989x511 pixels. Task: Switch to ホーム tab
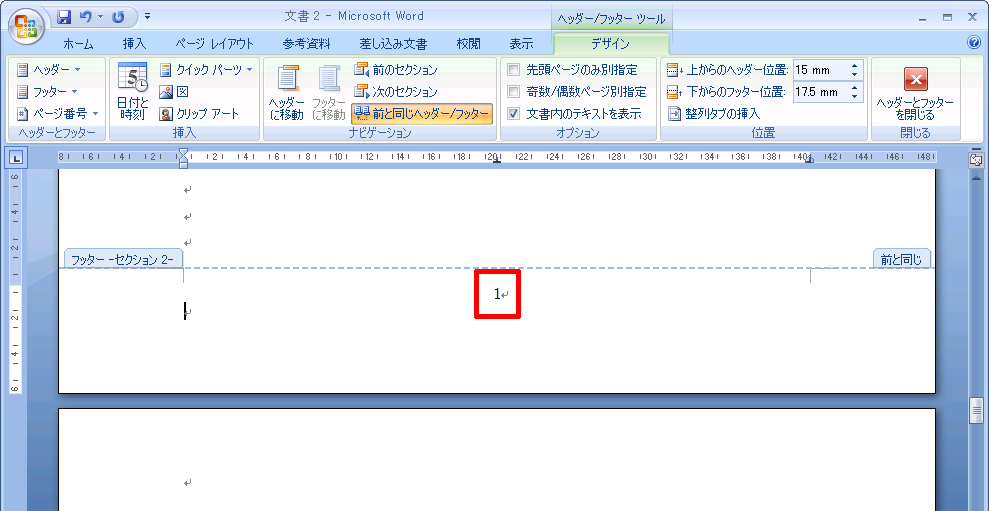pos(78,44)
